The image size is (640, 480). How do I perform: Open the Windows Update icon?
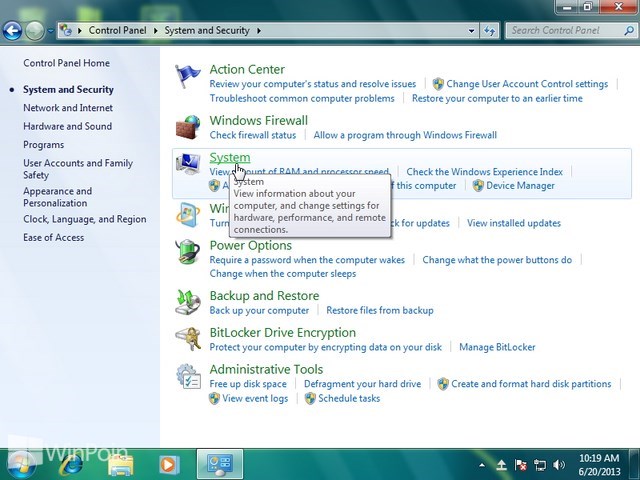click(188, 214)
